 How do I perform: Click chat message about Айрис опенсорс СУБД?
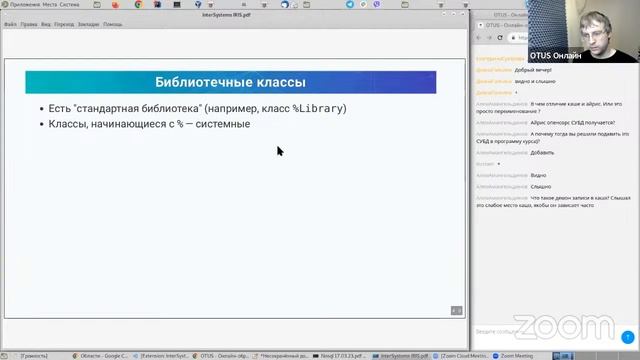572,123
